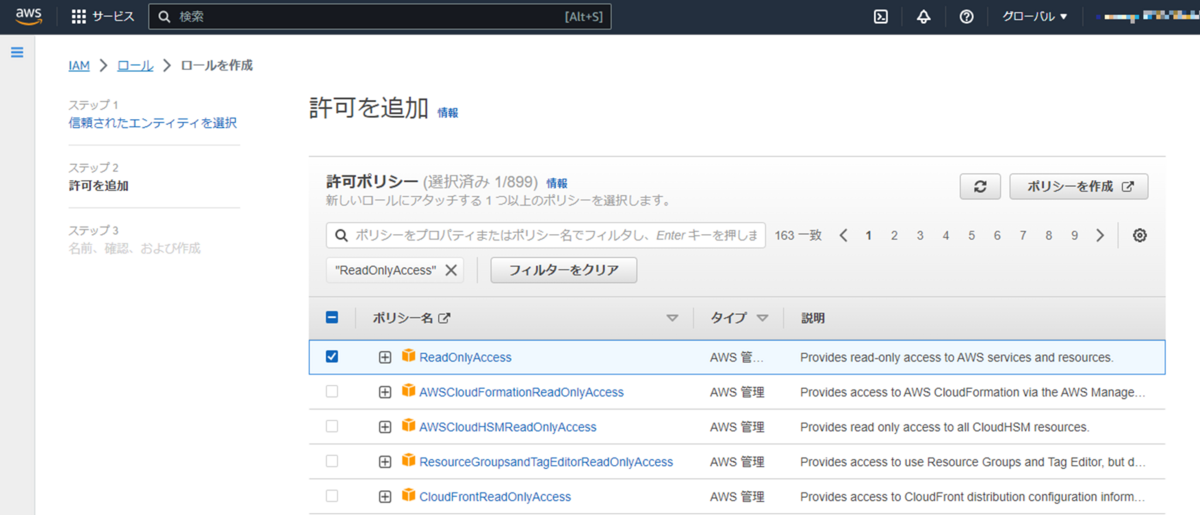The width and height of the screenshot is (1200, 515).
Task: Refresh the policy list
Action: click(980, 187)
